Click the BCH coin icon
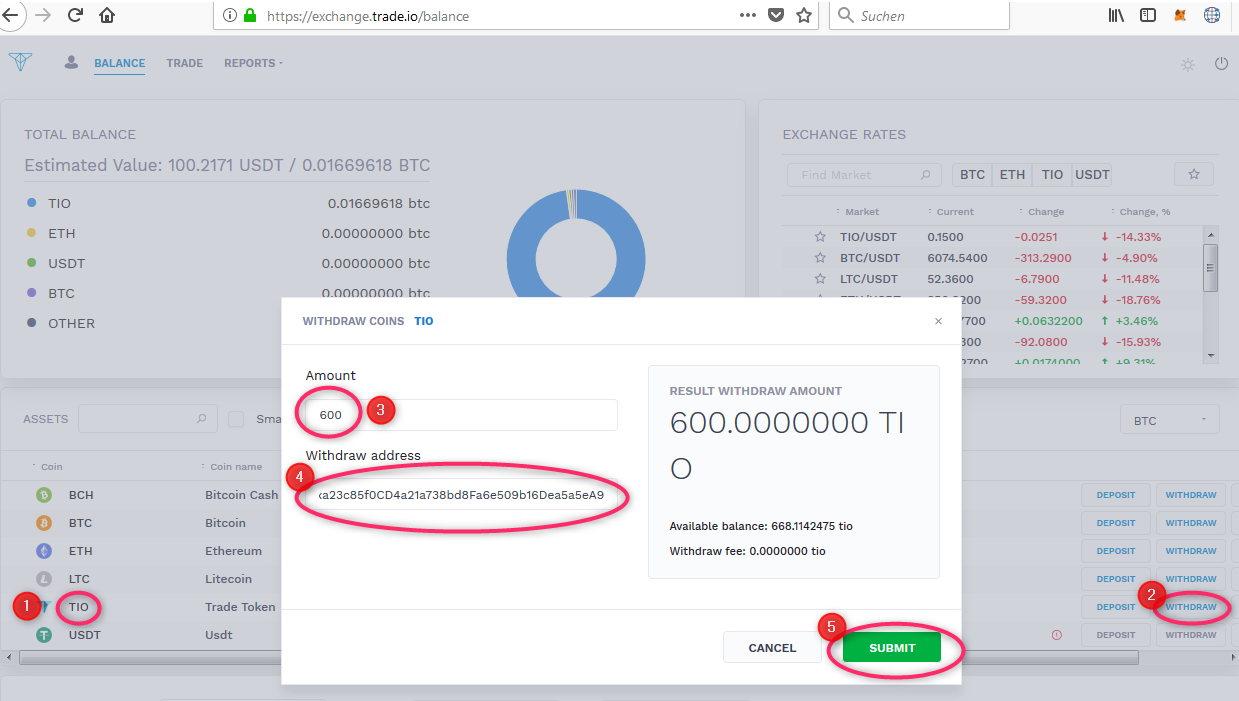 [44, 495]
